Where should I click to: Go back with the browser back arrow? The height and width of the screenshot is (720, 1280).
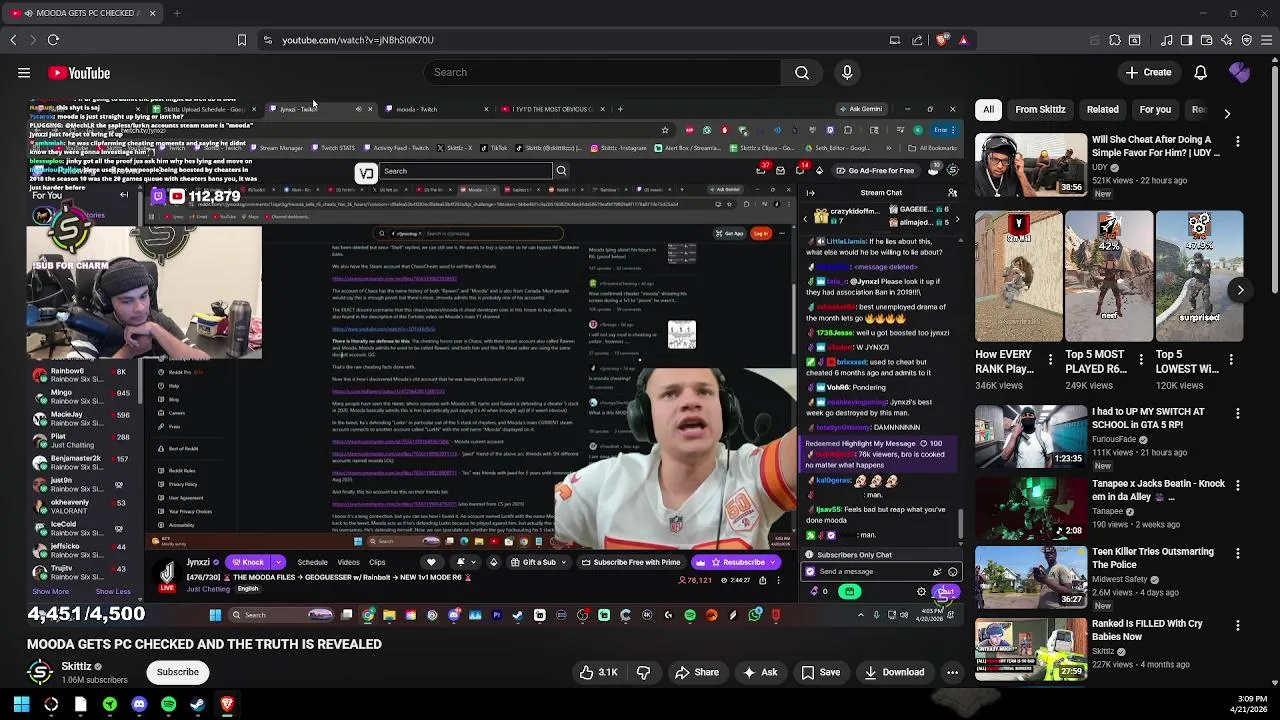click(x=13, y=40)
